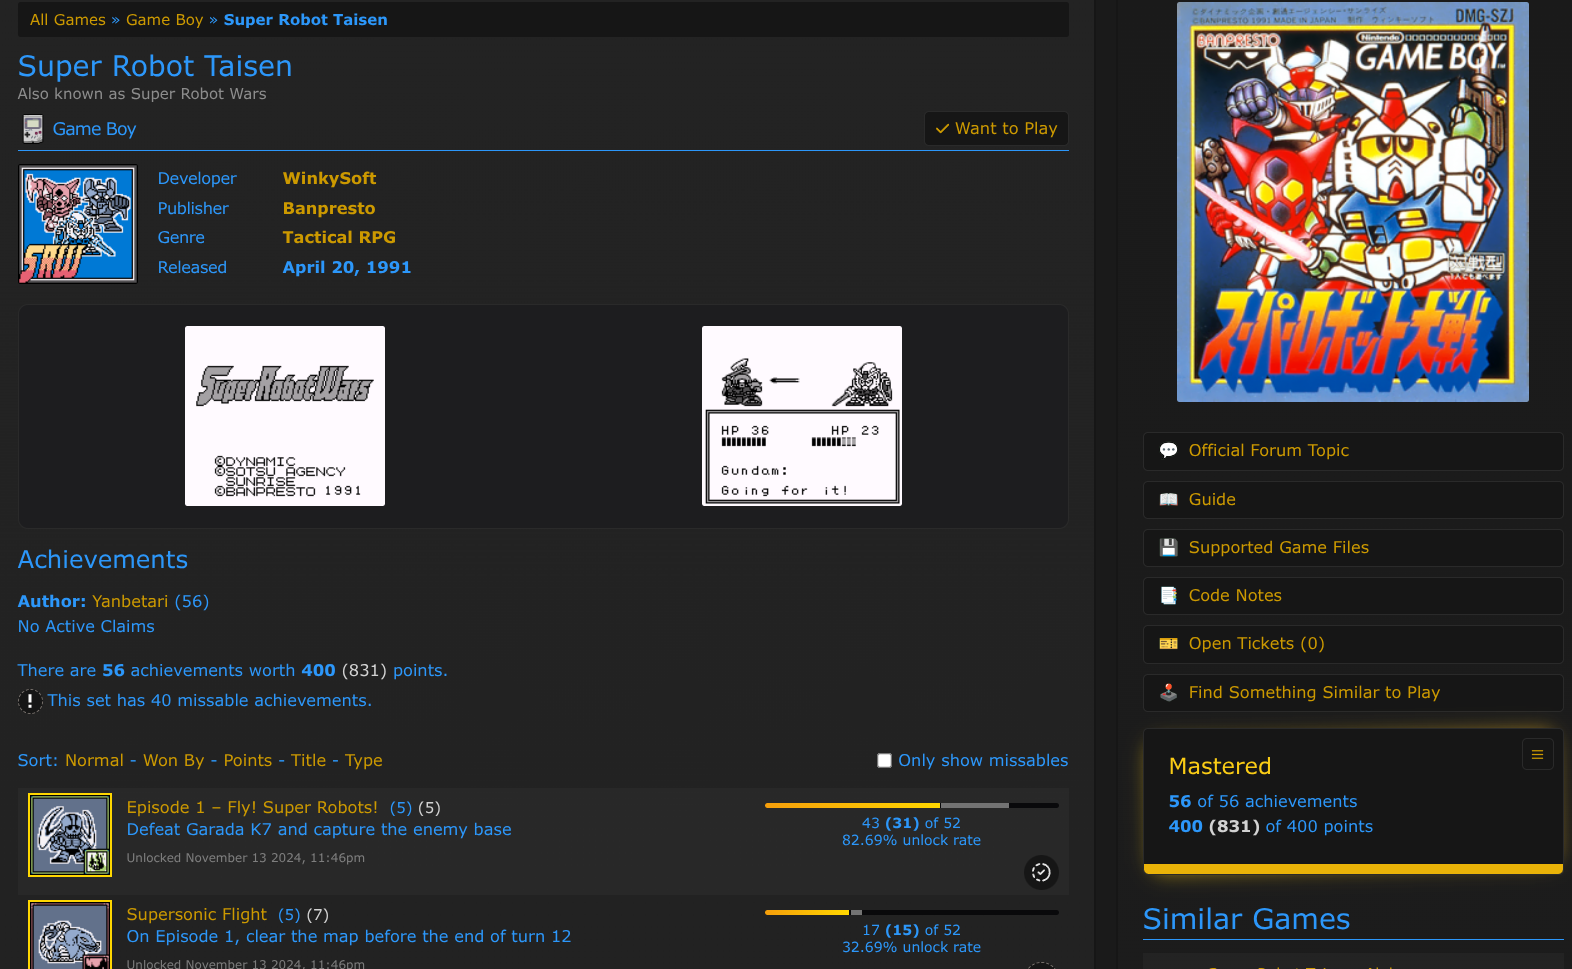The height and width of the screenshot is (969, 1572).
Task: Click the joystick icon for similar games
Action: click(1168, 692)
